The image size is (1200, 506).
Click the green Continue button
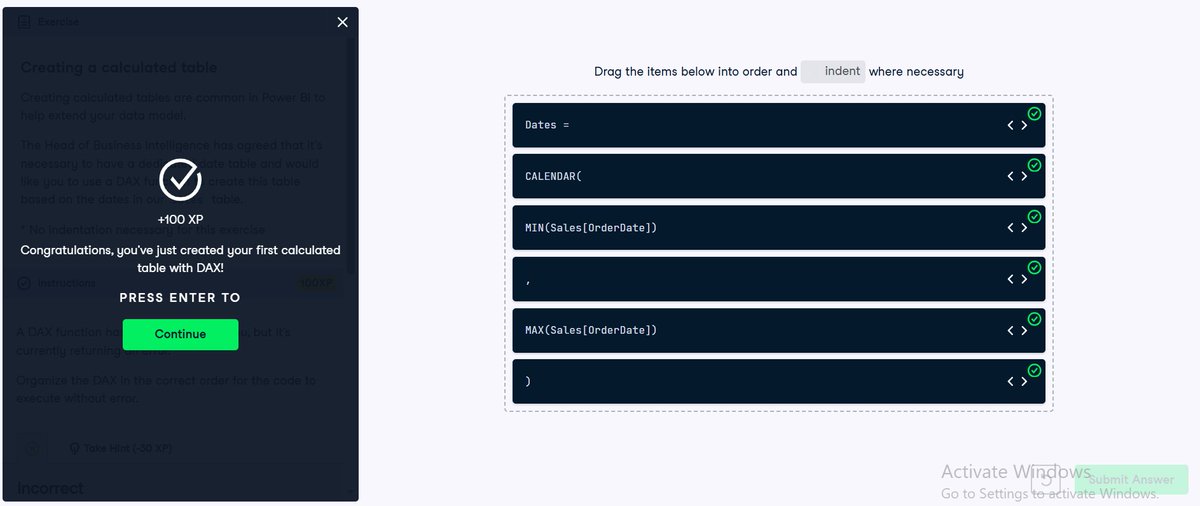180,334
